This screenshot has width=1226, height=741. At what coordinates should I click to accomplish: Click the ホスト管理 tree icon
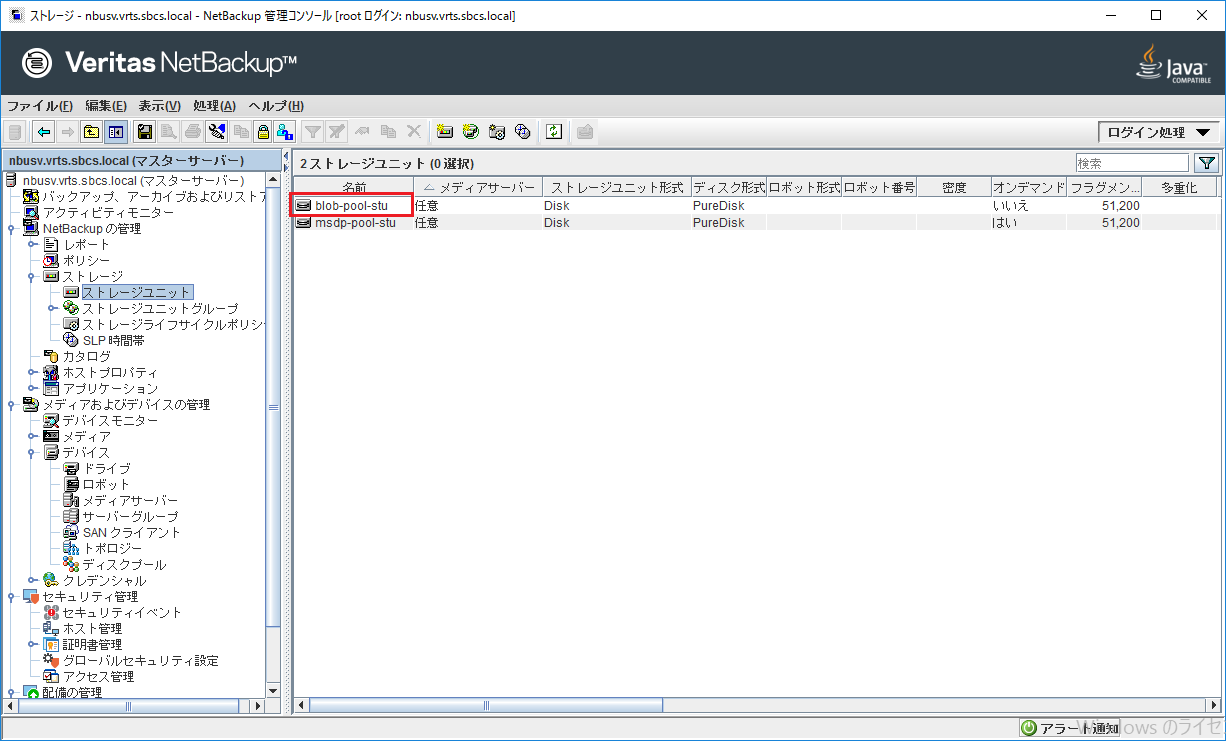[x=52, y=629]
